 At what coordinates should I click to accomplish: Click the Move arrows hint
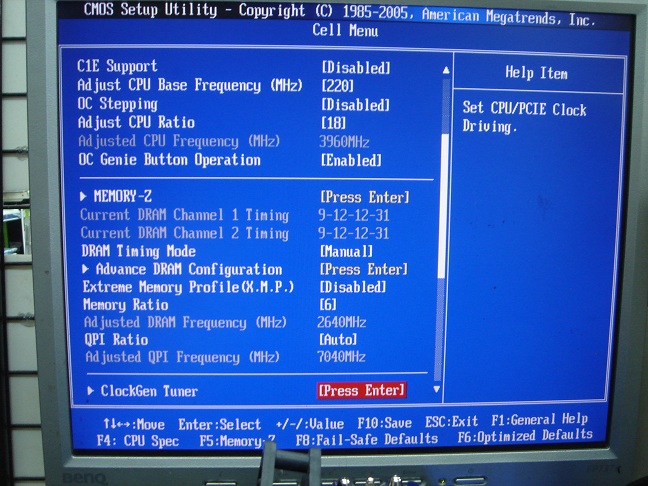point(134,424)
